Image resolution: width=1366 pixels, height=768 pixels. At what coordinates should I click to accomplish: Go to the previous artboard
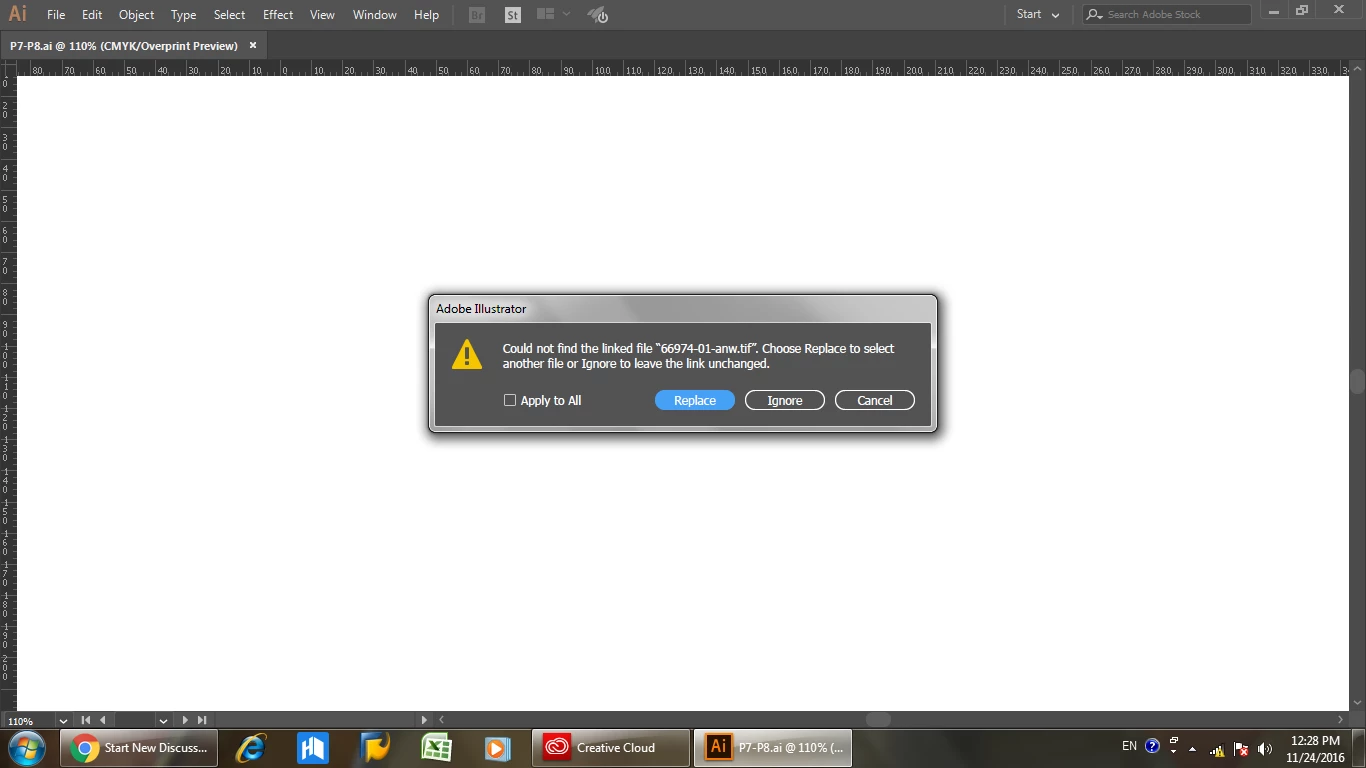coord(102,720)
